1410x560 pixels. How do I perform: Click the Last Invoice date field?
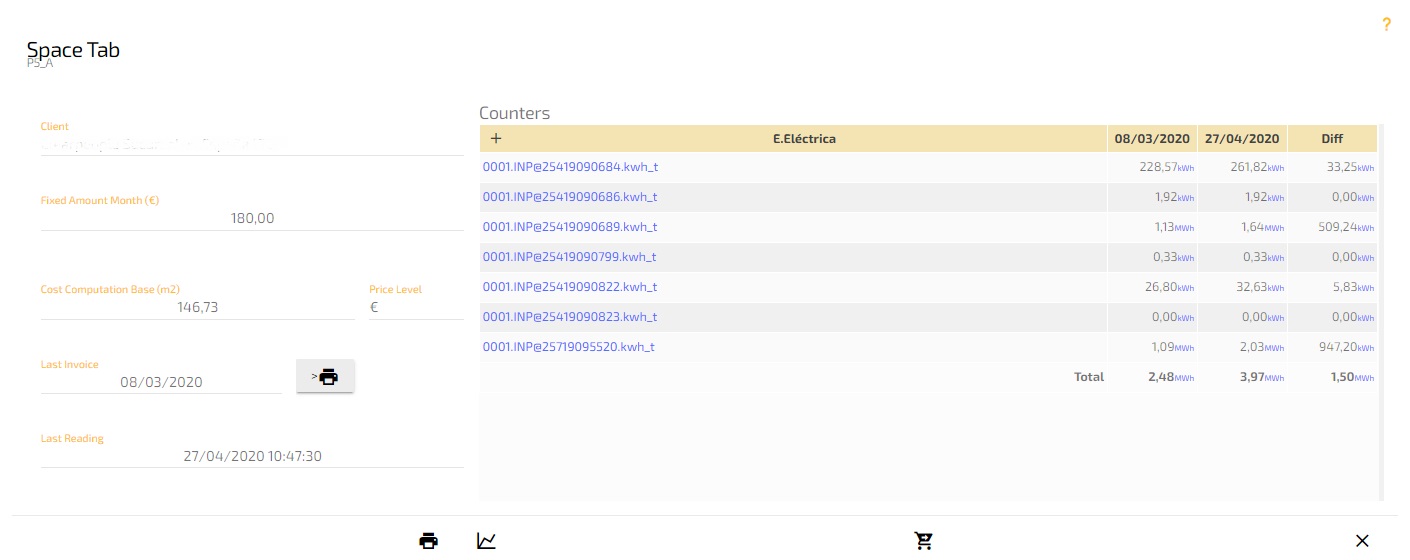tap(161, 382)
